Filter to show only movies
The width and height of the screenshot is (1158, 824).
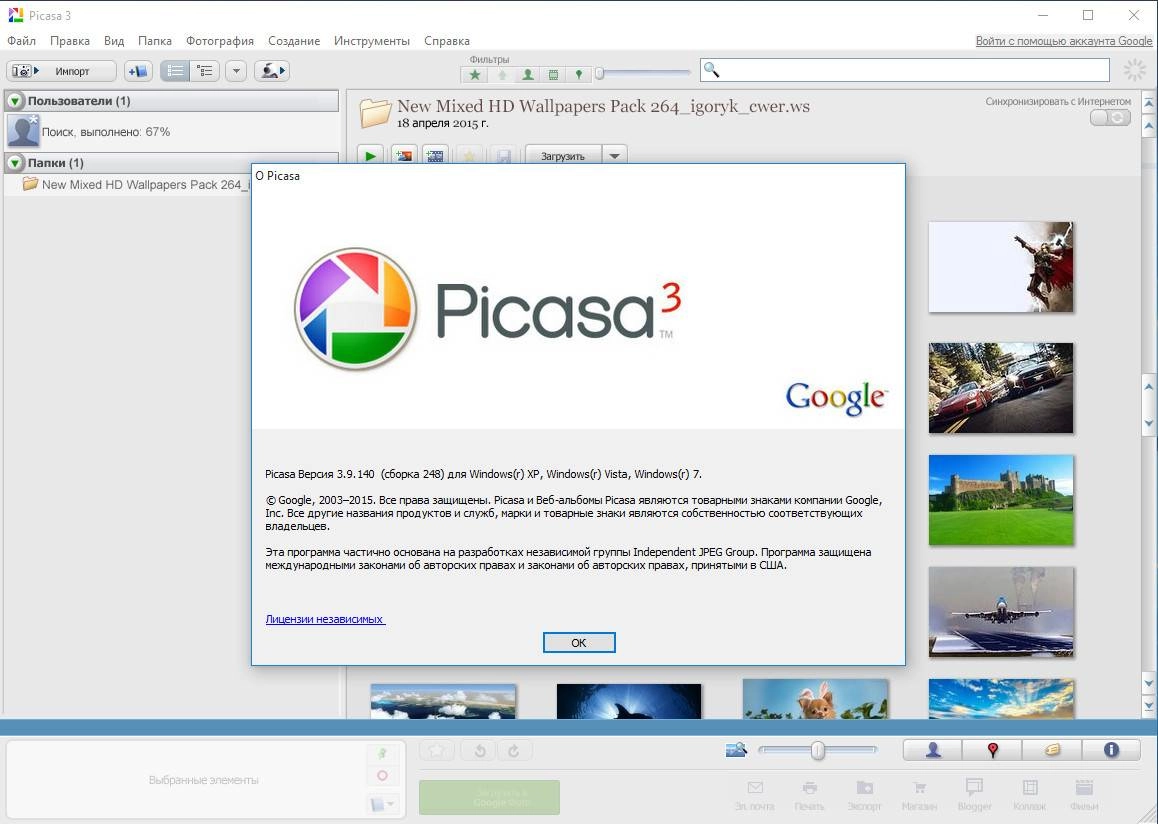point(553,75)
